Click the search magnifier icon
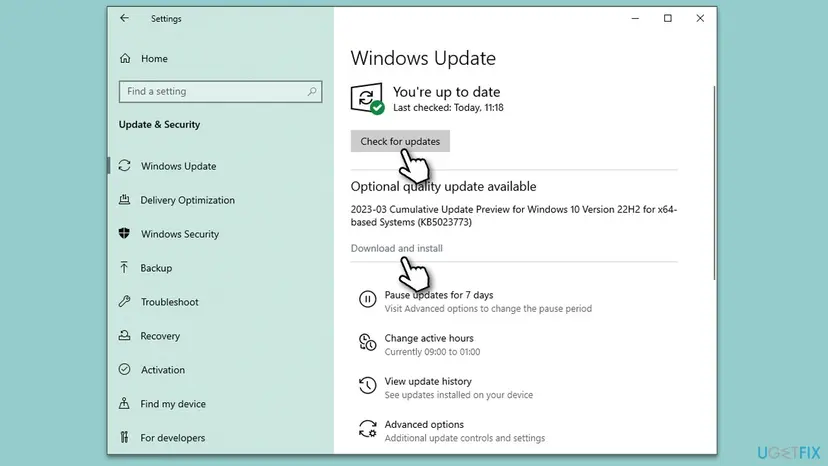828x466 pixels. click(x=312, y=91)
